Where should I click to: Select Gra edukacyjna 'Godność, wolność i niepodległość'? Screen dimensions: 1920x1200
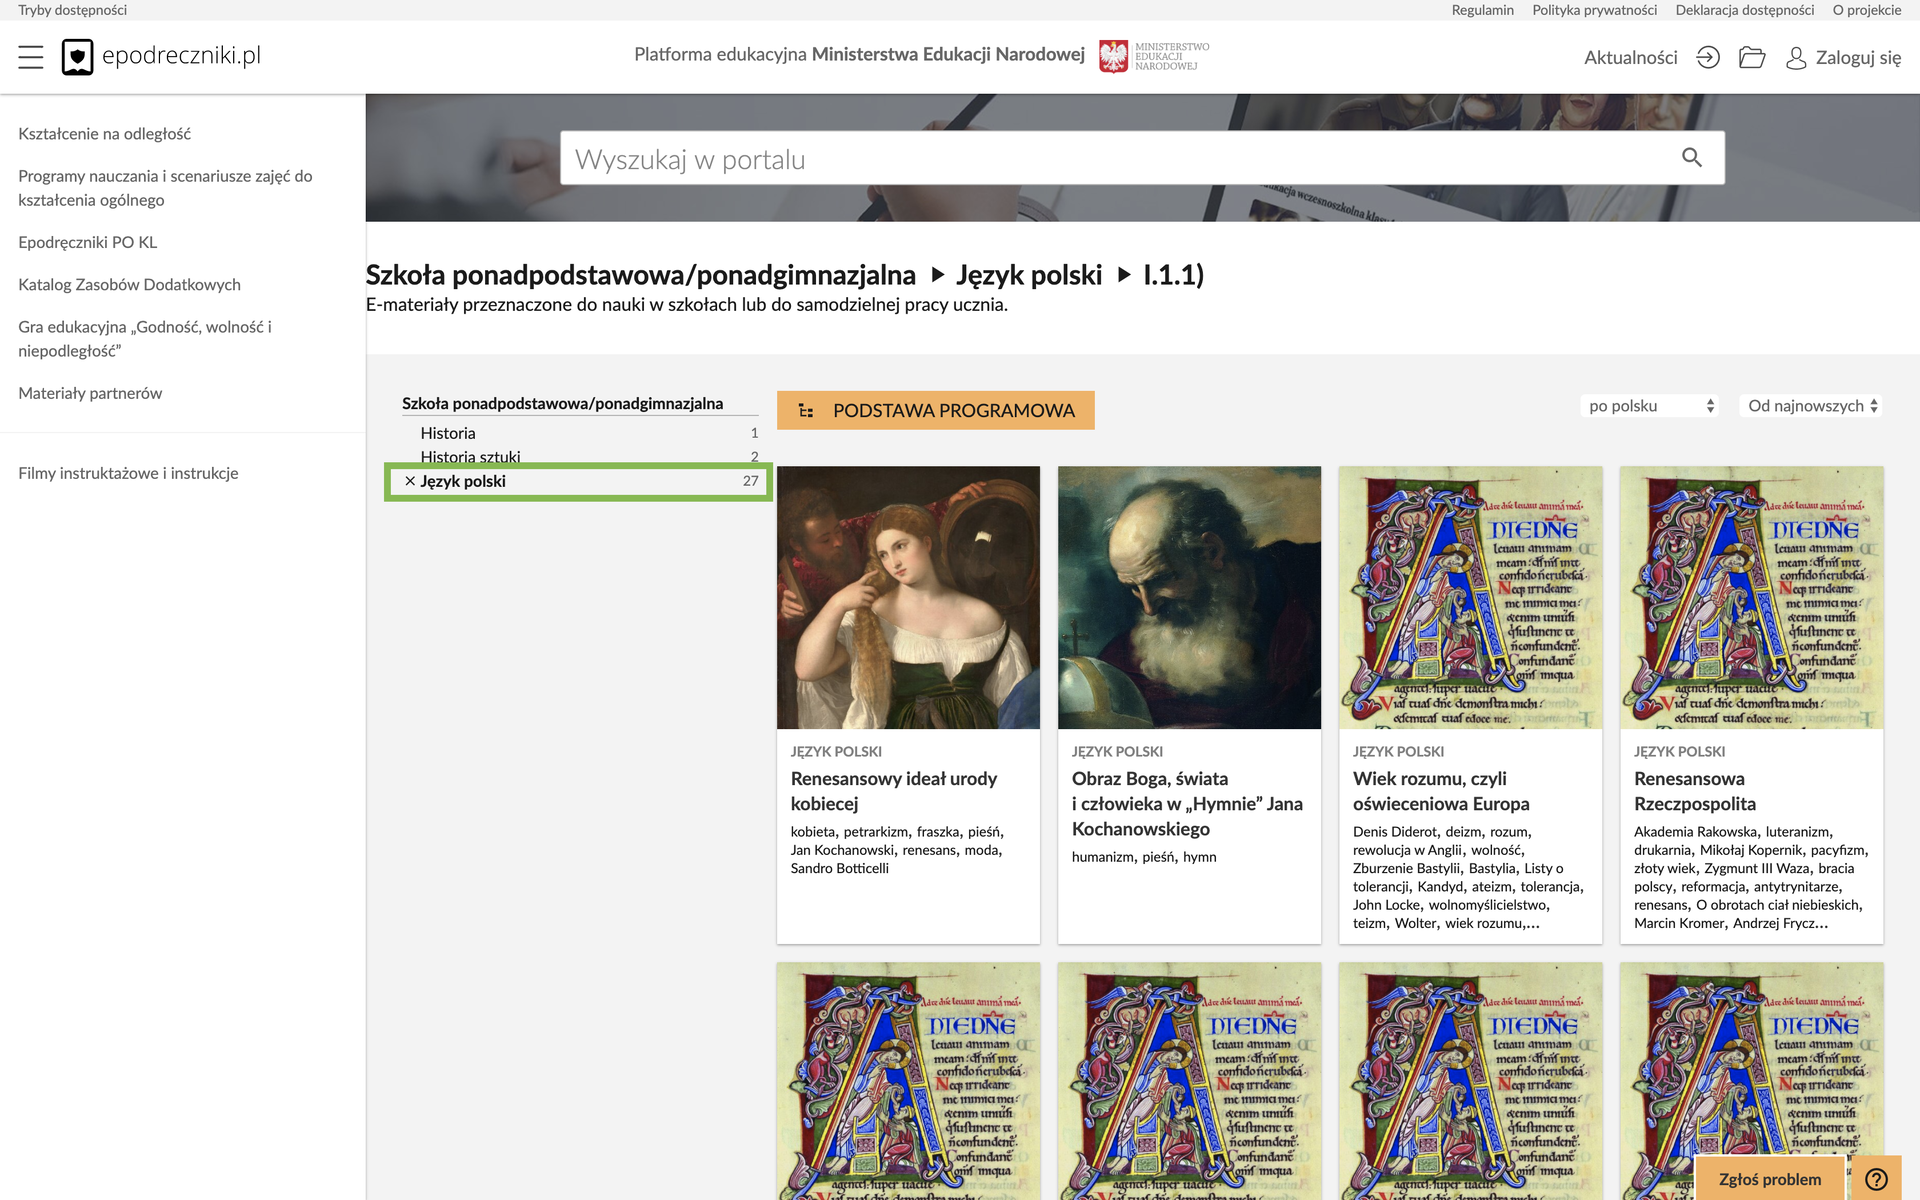click(x=145, y=339)
